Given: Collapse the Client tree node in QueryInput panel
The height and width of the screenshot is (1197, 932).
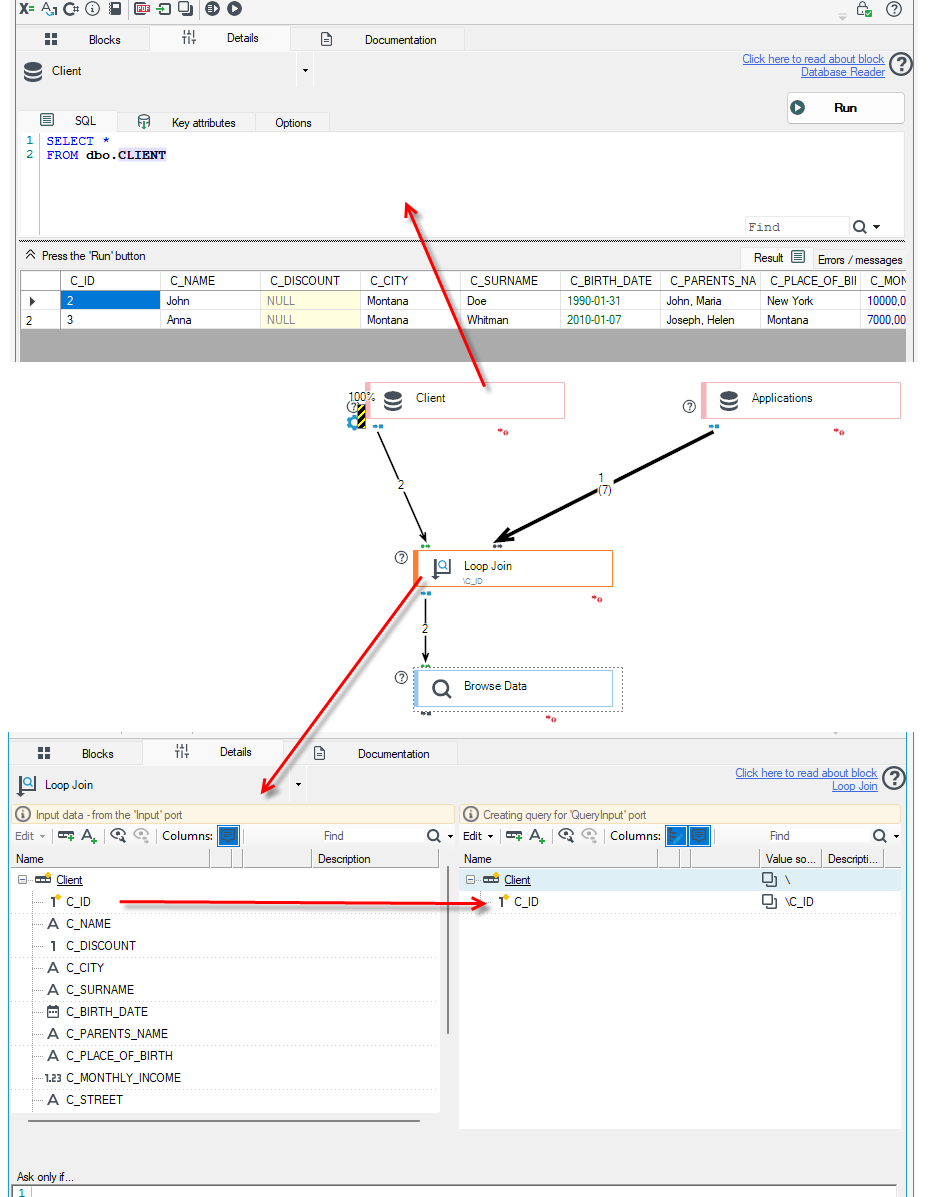Looking at the screenshot, I should [x=470, y=879].
